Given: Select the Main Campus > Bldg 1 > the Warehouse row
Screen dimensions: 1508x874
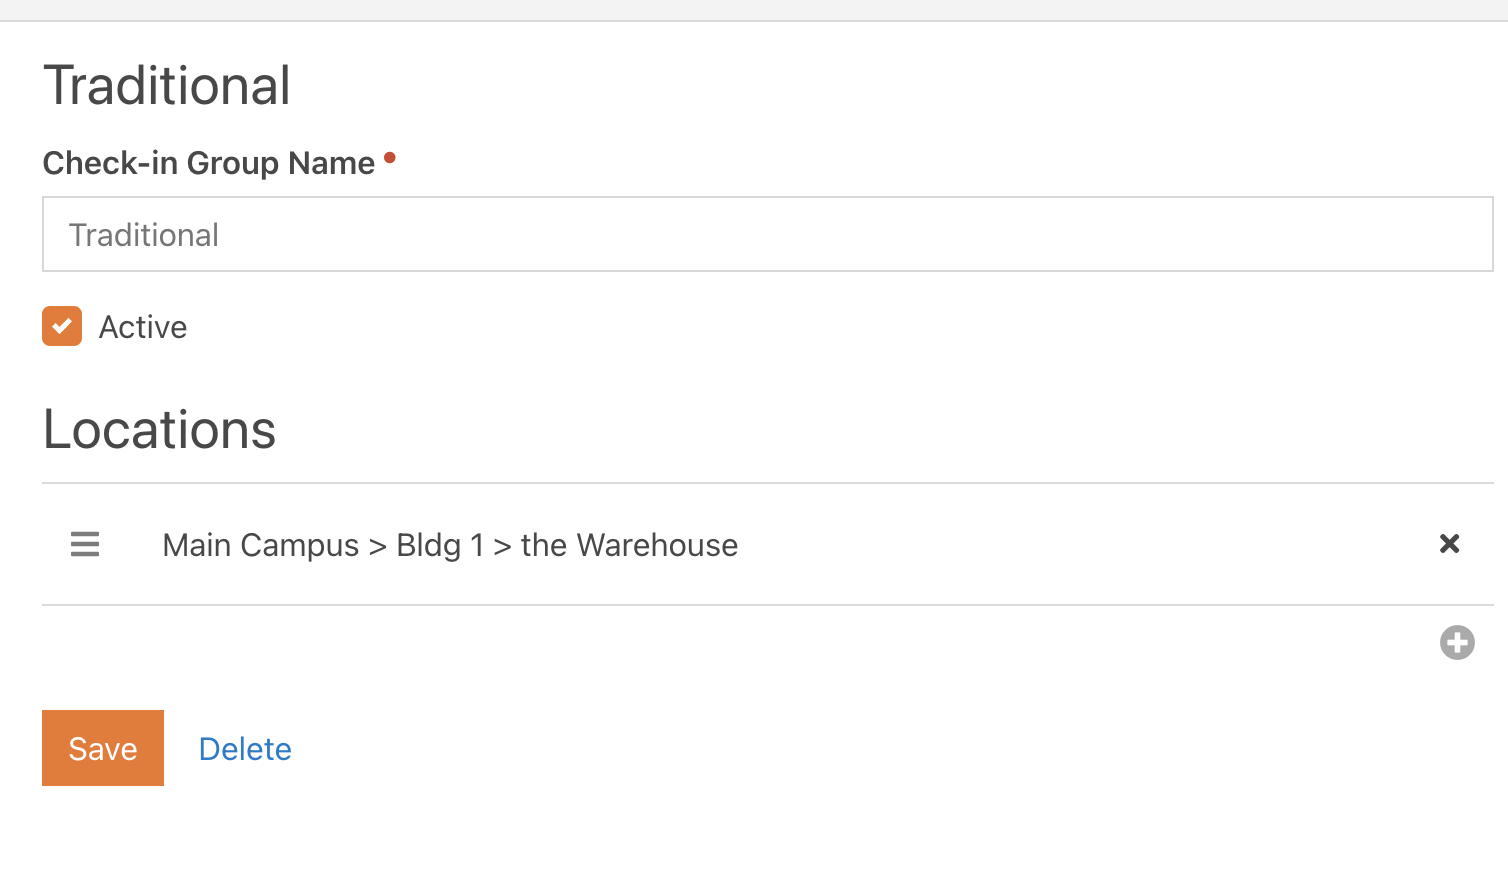Looking at the screenshot, I should tap(449, 544).
